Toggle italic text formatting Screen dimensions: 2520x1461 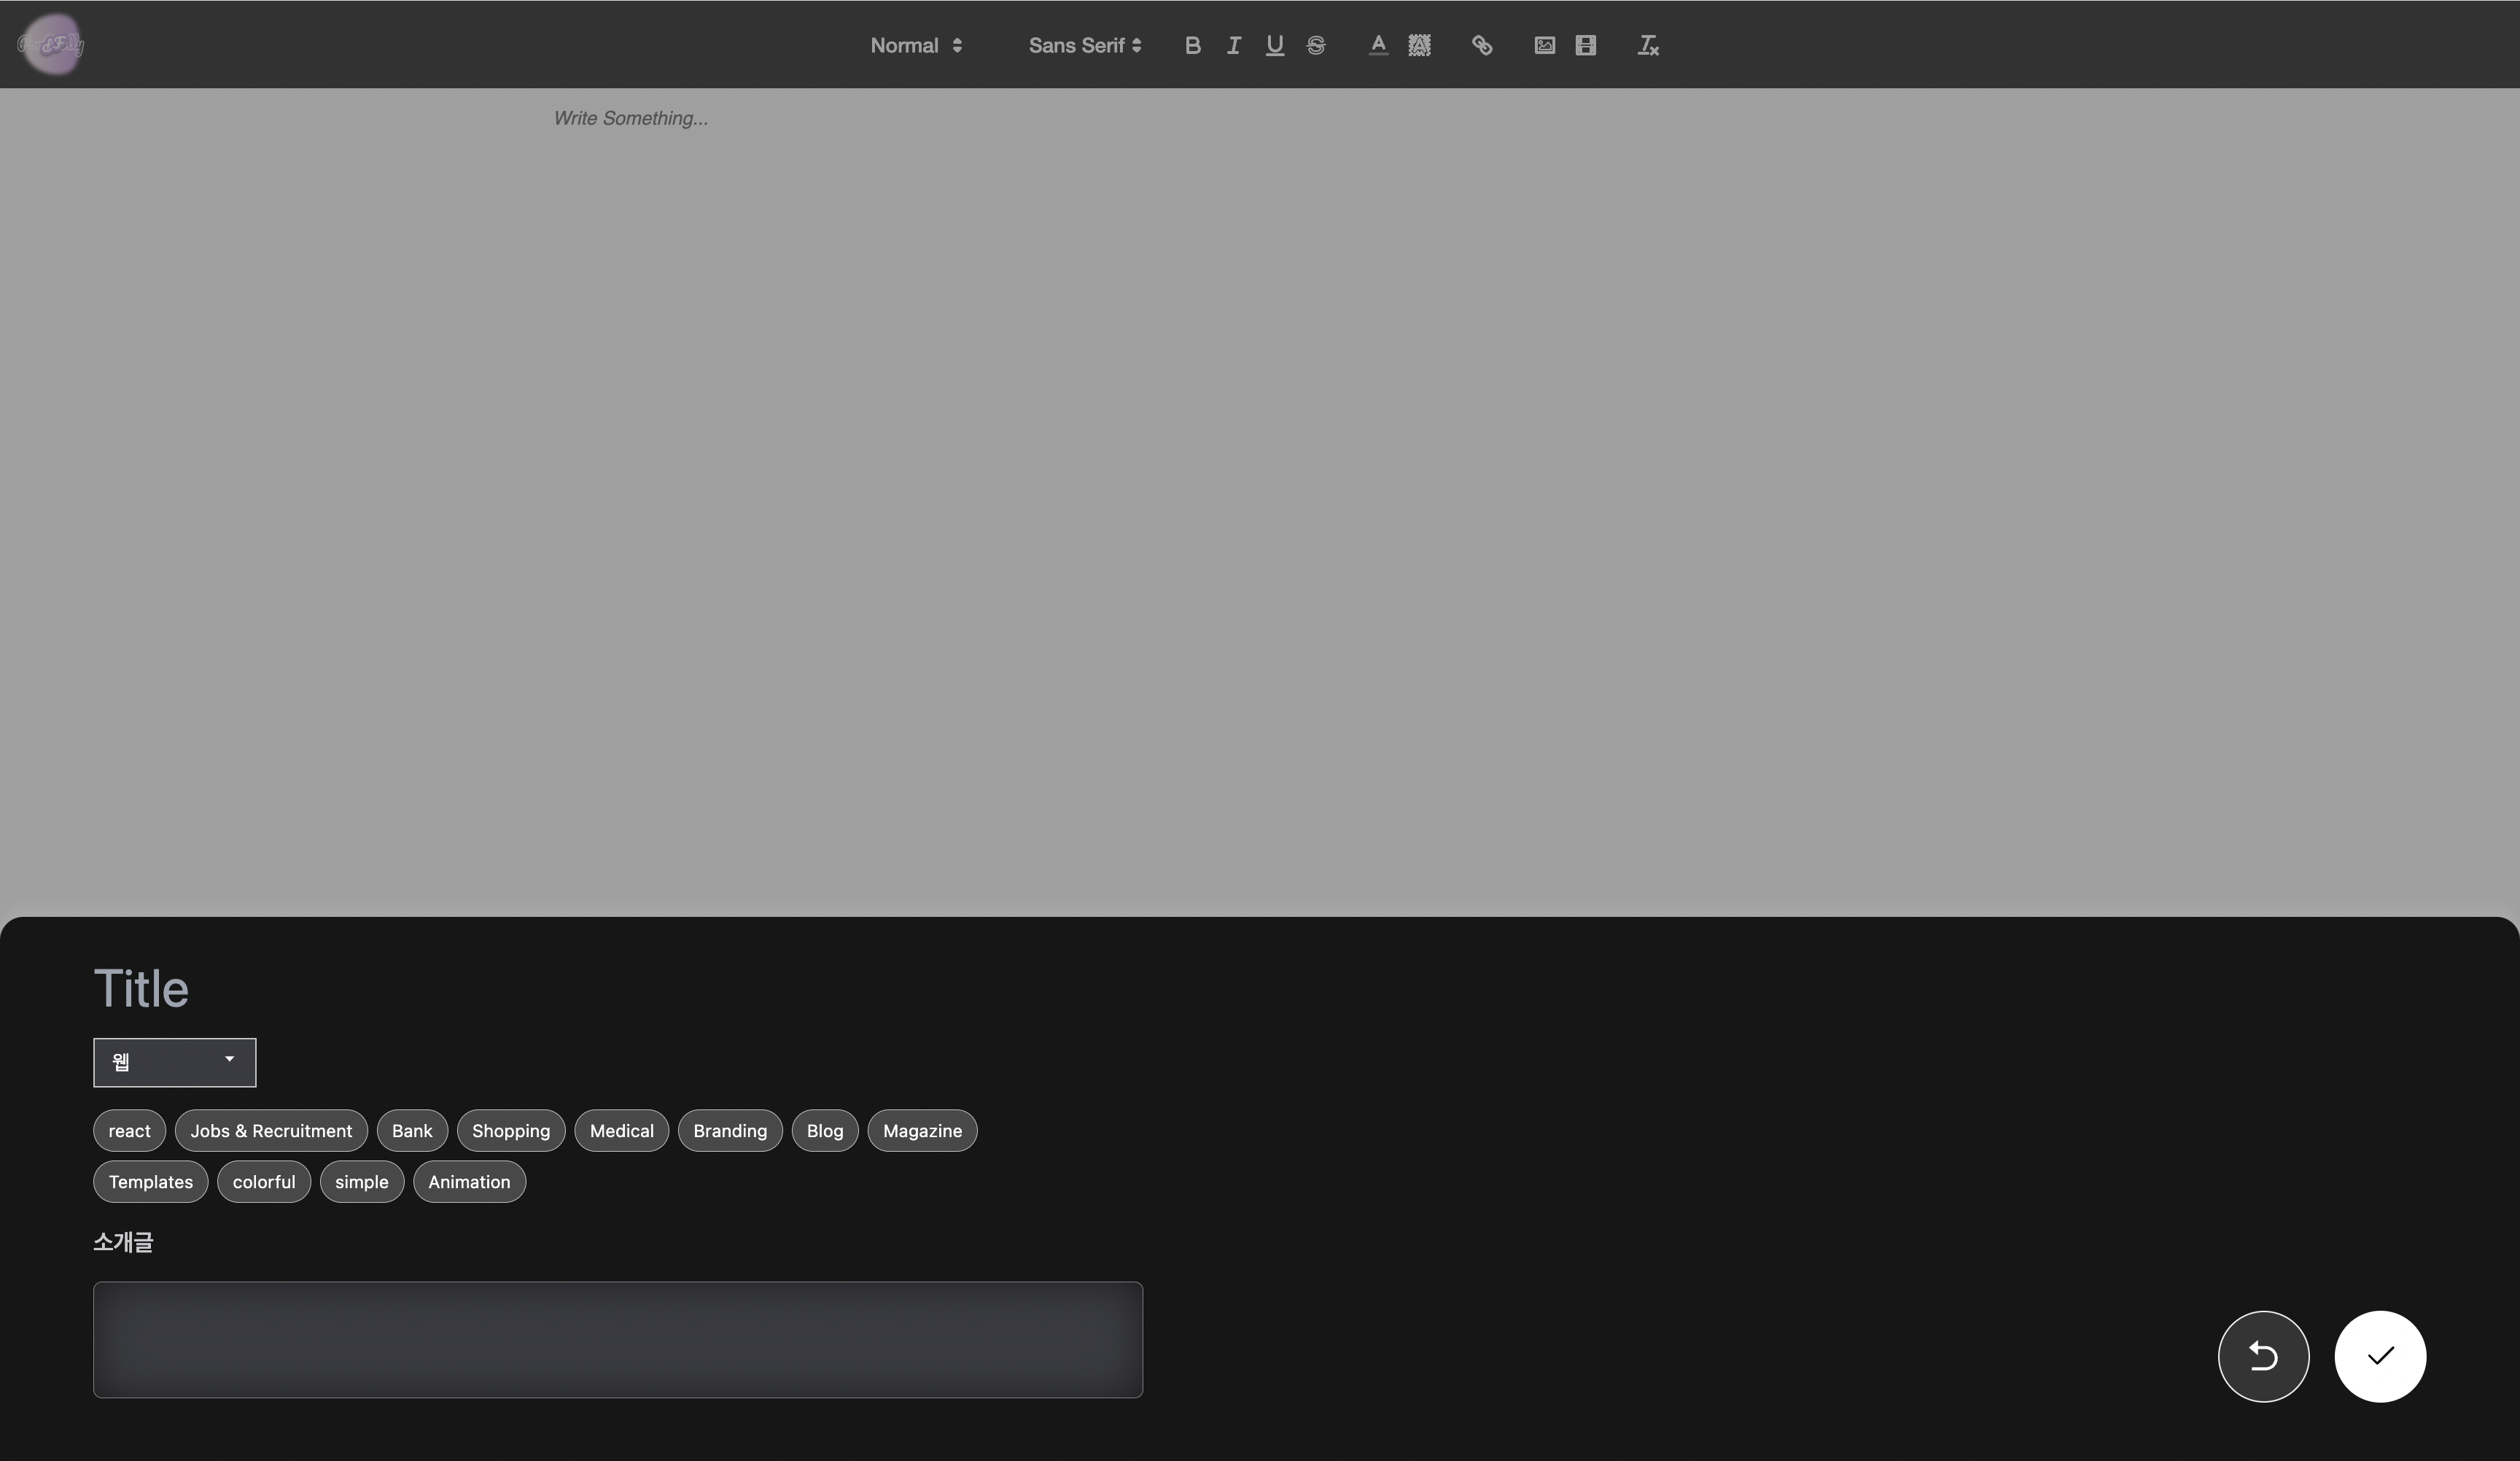pyautogui.click(x=1233, y=45)
